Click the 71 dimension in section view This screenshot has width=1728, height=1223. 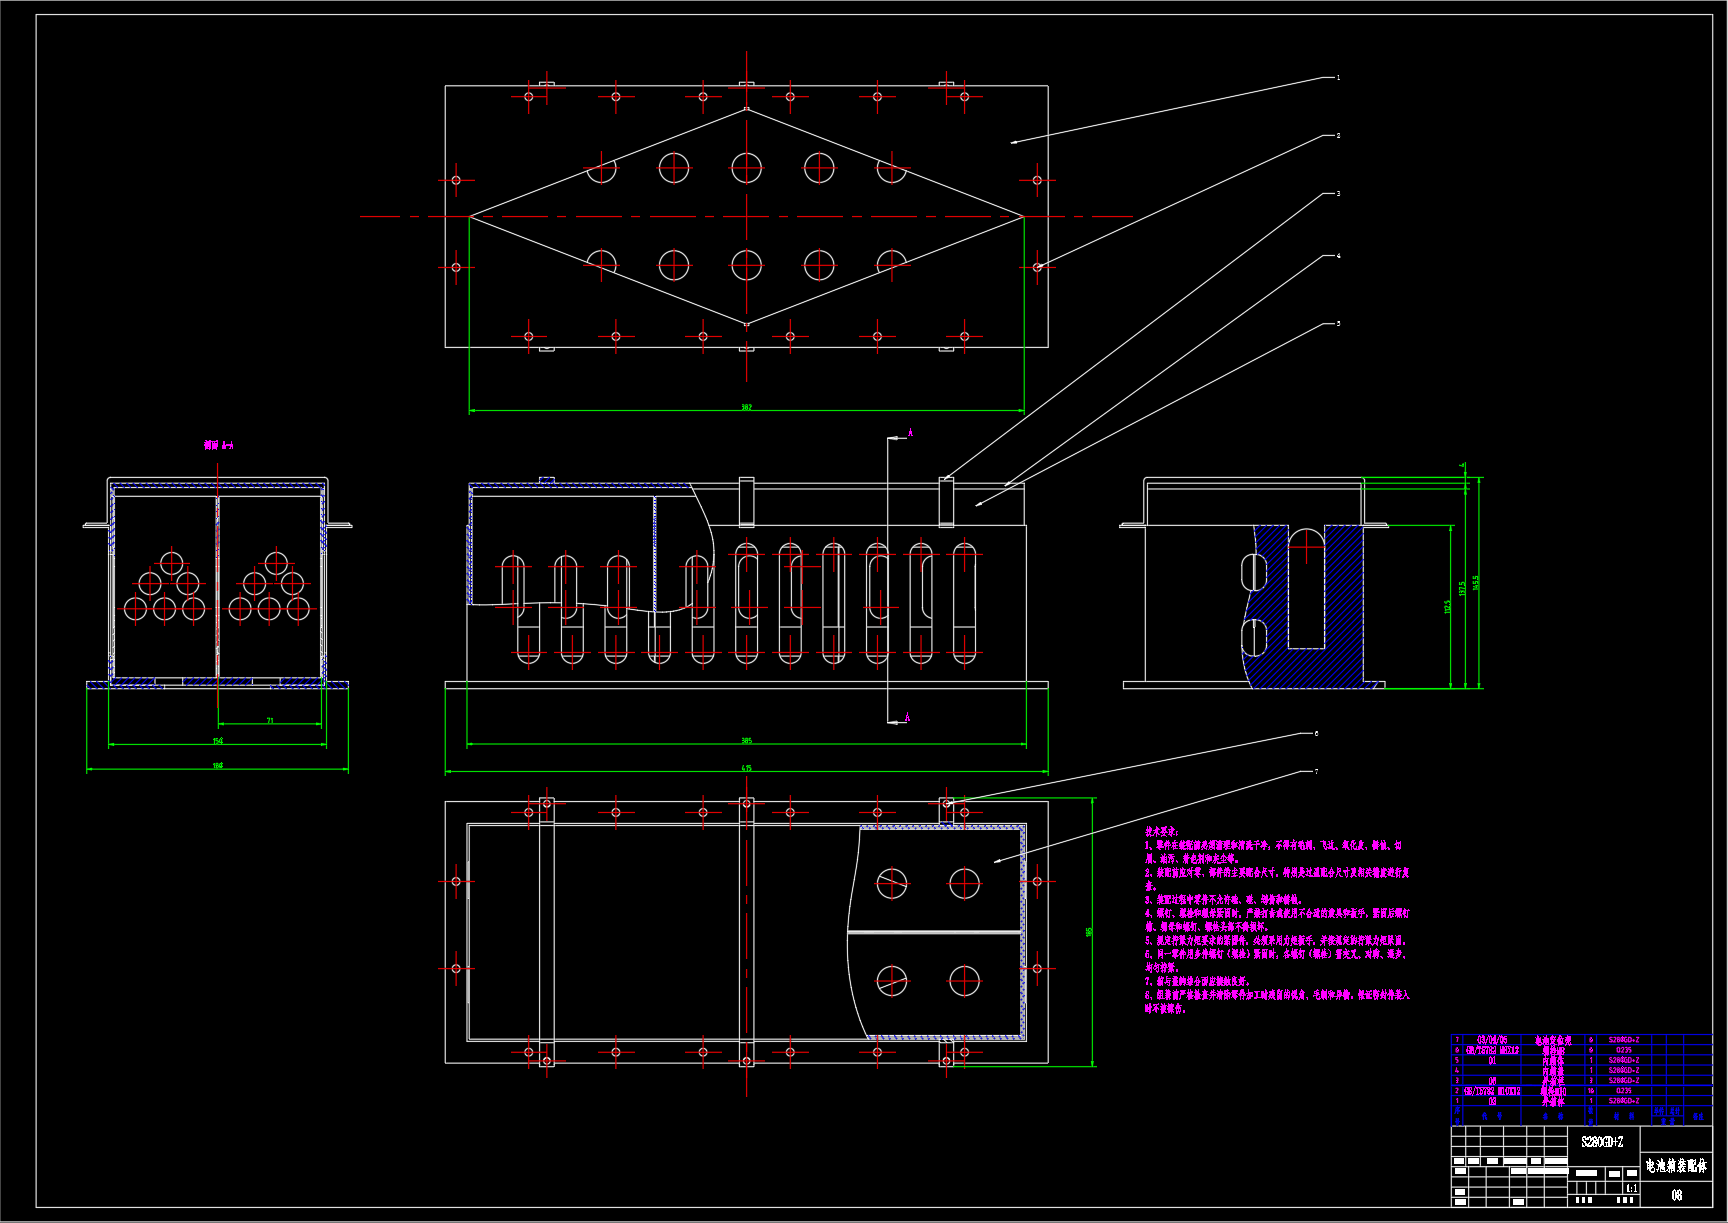click(x=270, y=720)
